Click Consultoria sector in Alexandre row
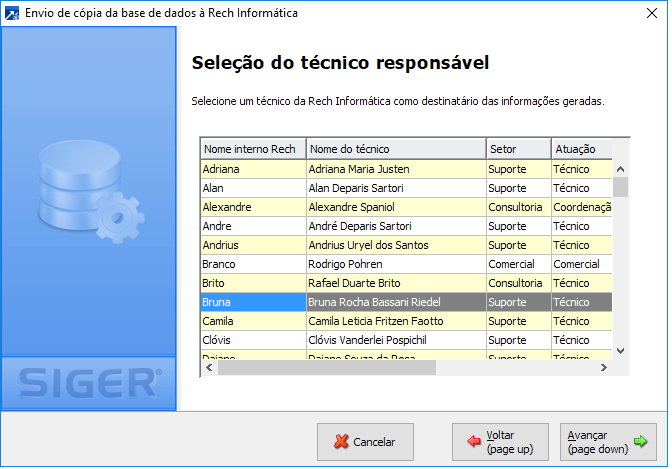672x469 pixels. click(519, 207)
